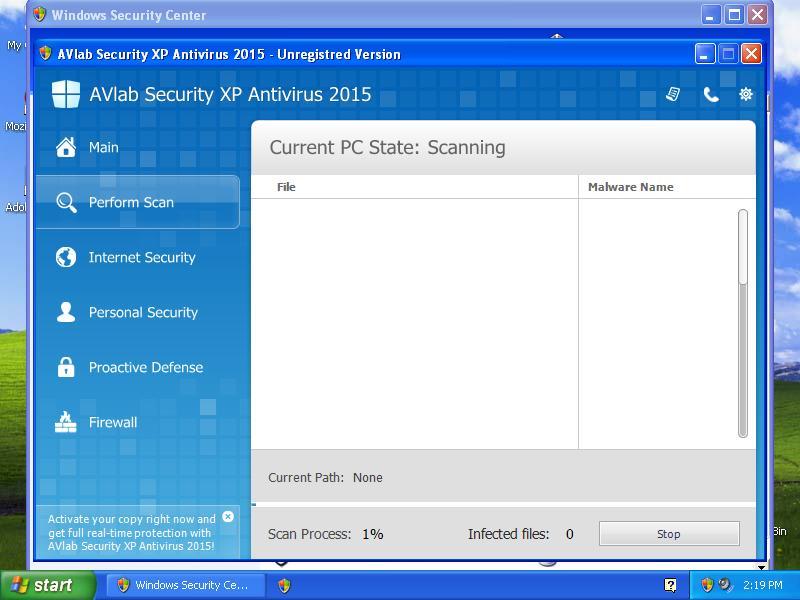
Task: Click the settings gear icon in header
Action: [x=745, y=94]
